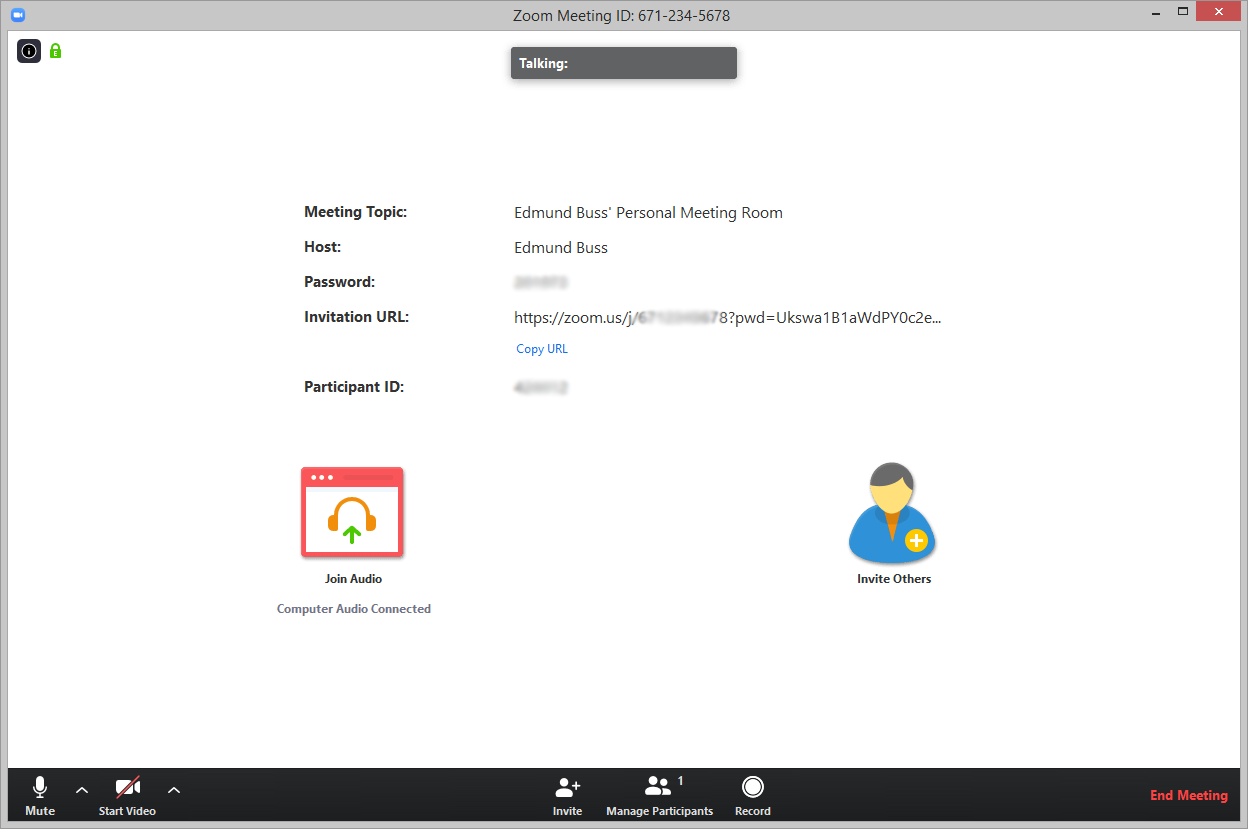Image resolution: width=1248 pixels, height=829 pixels.
Task: Click the Invite Others label
Action: point(894,579)
